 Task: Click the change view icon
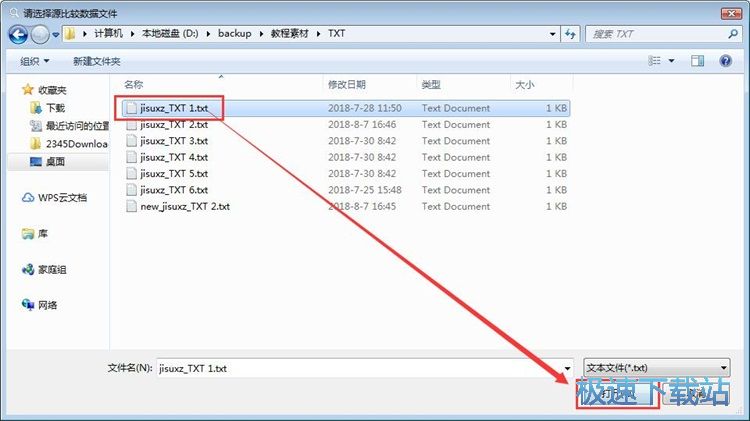[x=654, y=61]
